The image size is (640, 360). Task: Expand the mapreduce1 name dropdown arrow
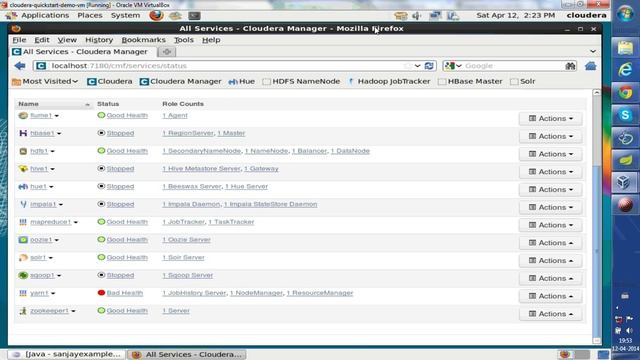76,222
